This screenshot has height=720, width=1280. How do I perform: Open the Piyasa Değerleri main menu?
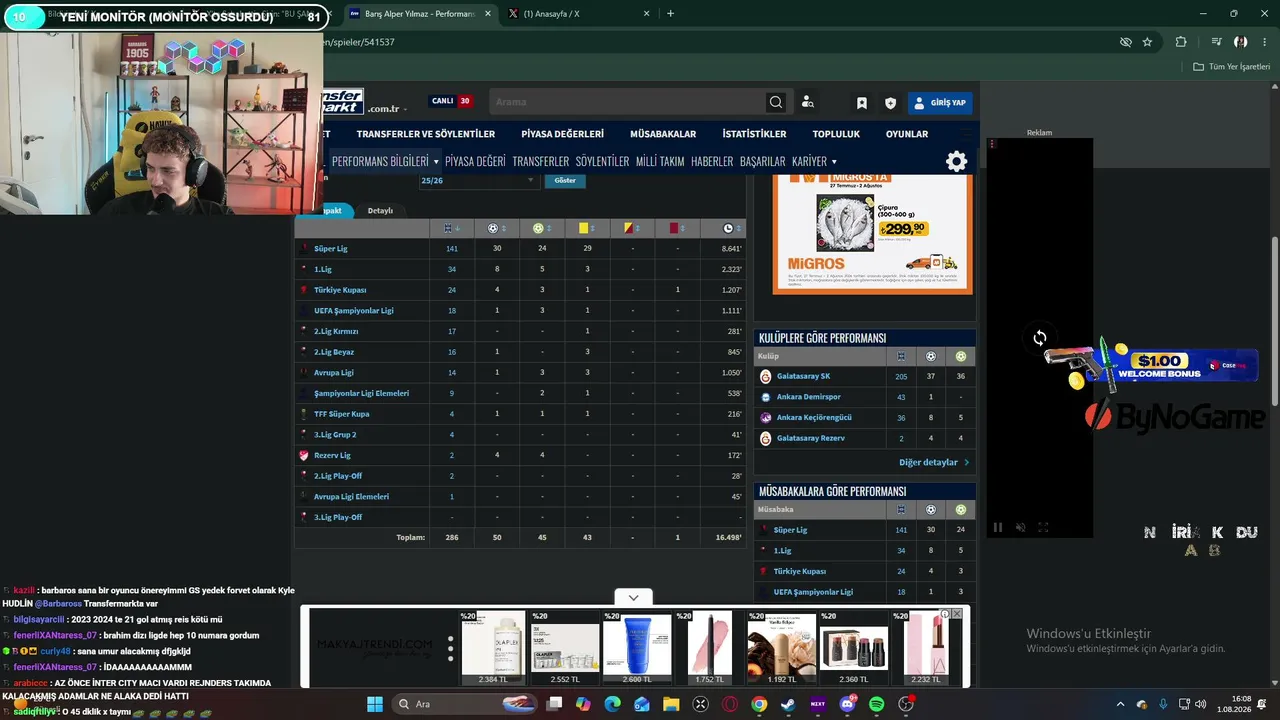pos(563,134)
